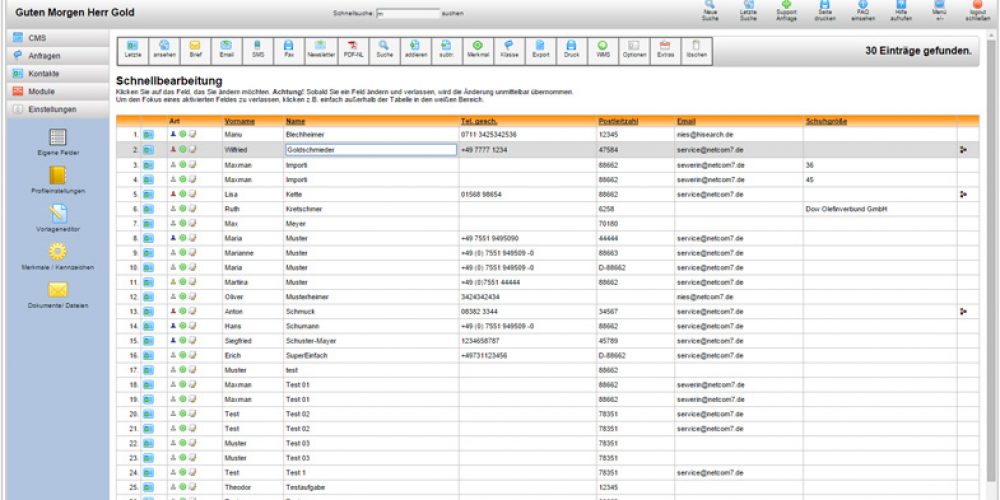
Task: Click the Brief toolbar icon
Action: coord(195,50)
